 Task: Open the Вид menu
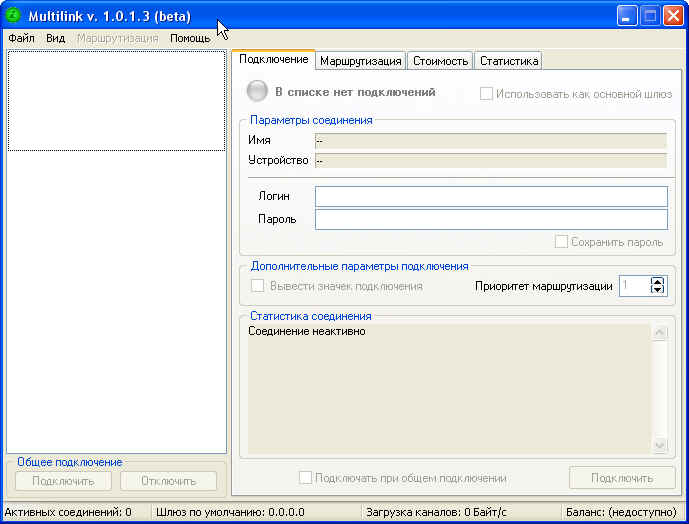55,38
